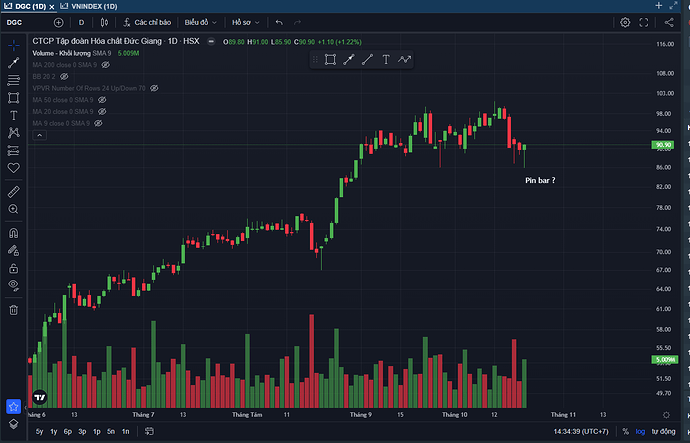Open chart settings gear icon
690x443 pixels.
(625, 22)
